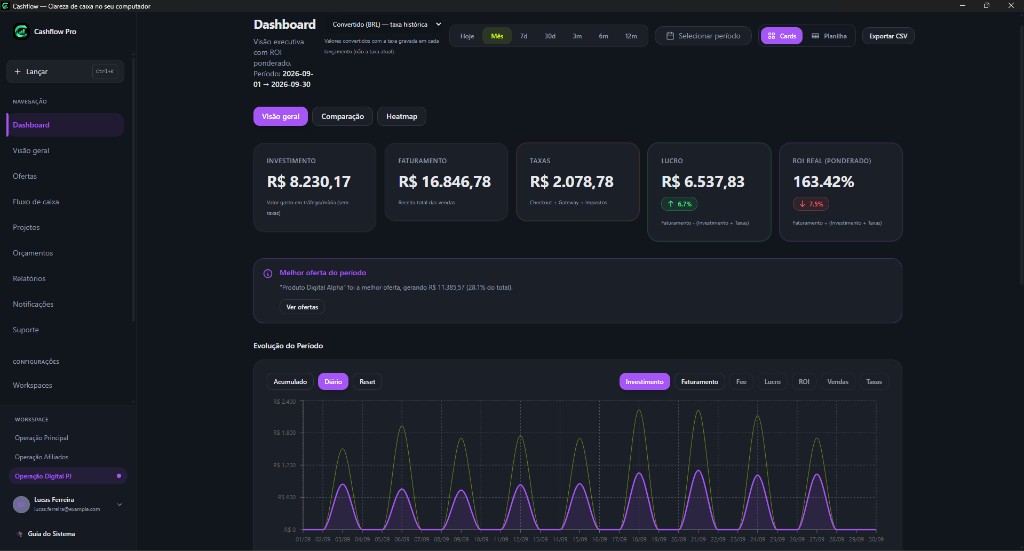1024x551 pixels.
Task: Enable the Lucro series
Action: [x=772, y=382]
